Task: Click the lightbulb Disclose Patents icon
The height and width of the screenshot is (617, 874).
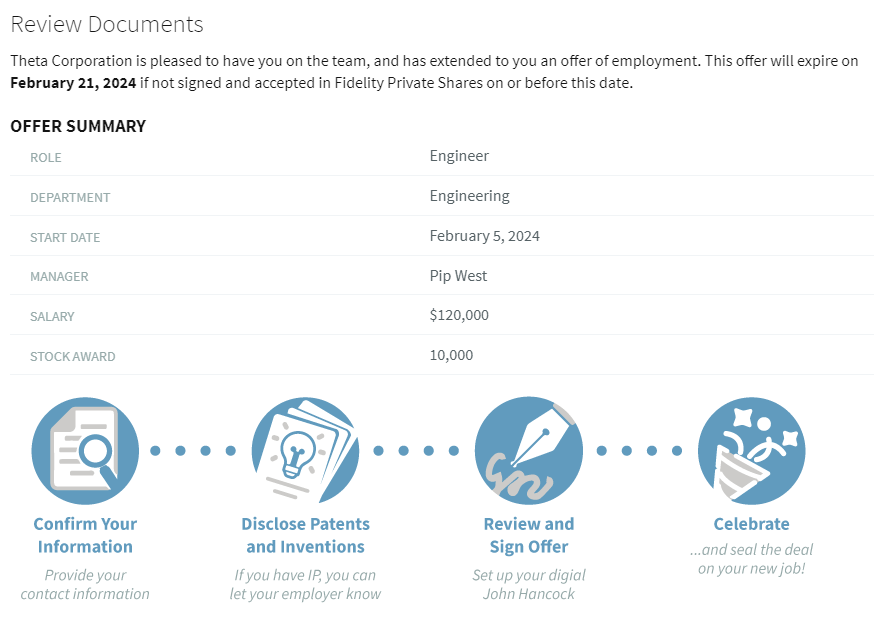Action: (305, 450)
